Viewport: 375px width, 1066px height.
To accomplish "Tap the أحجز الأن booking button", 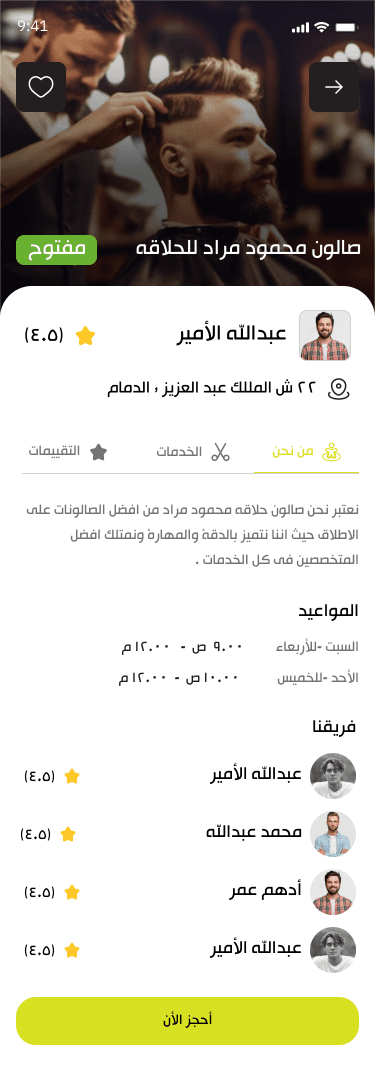I will (188, 1020).
